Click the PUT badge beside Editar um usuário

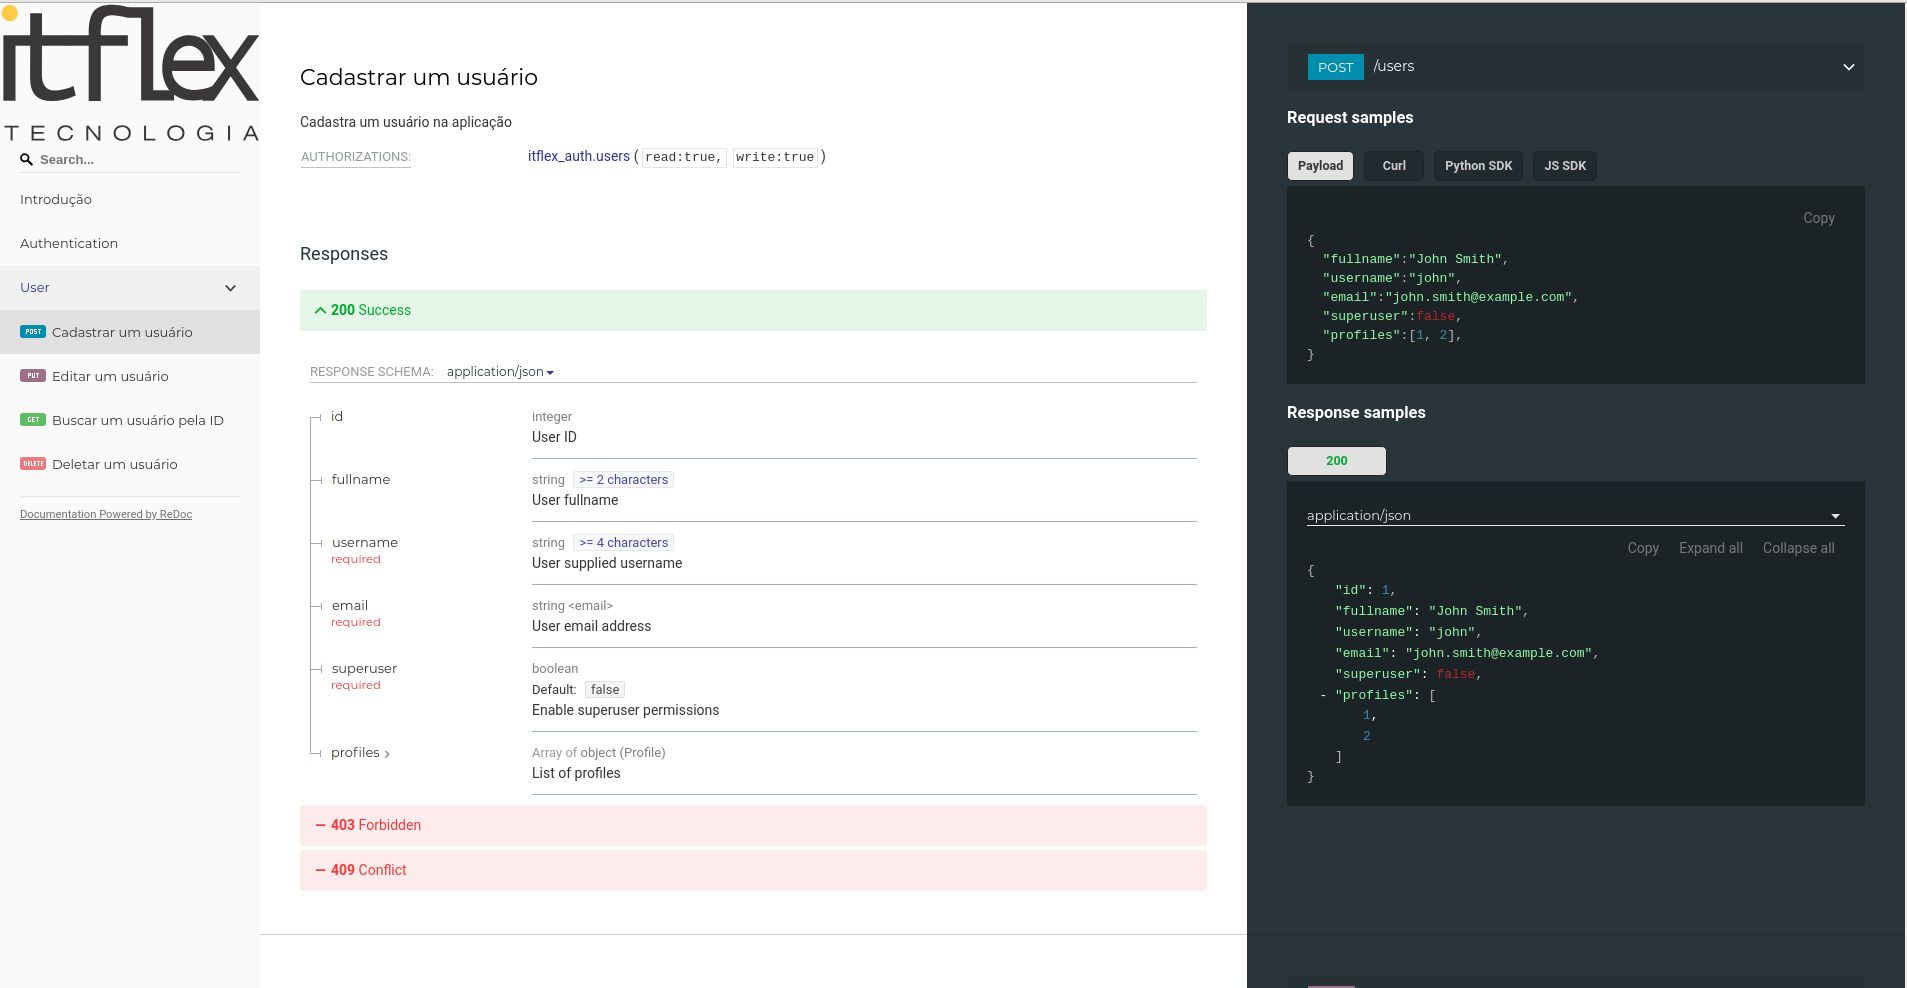[x=33, y=376]
